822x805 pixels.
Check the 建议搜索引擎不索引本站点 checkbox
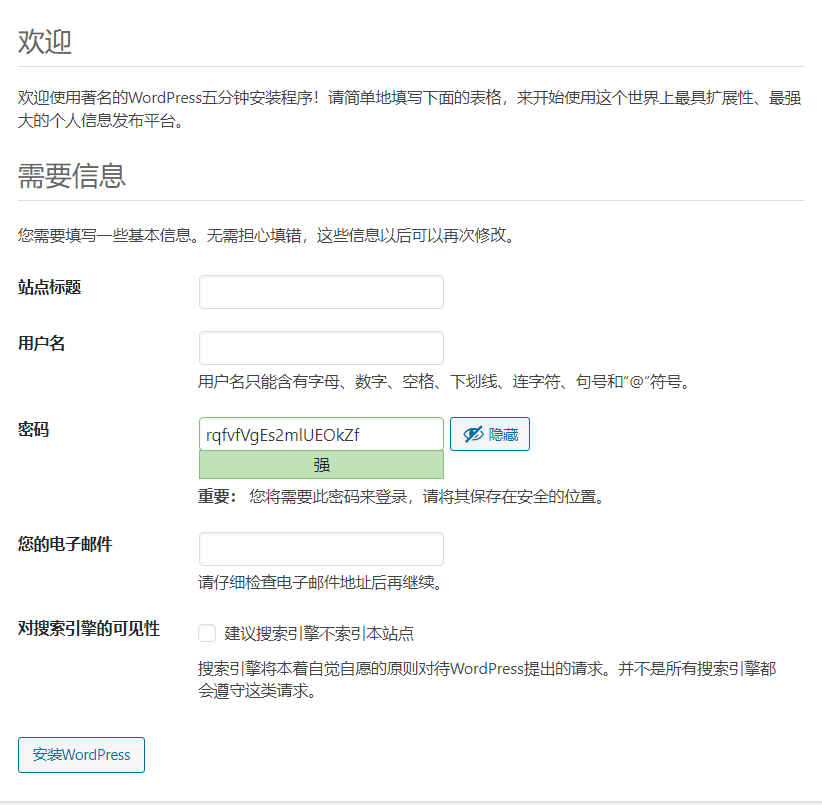click(207, 633)
